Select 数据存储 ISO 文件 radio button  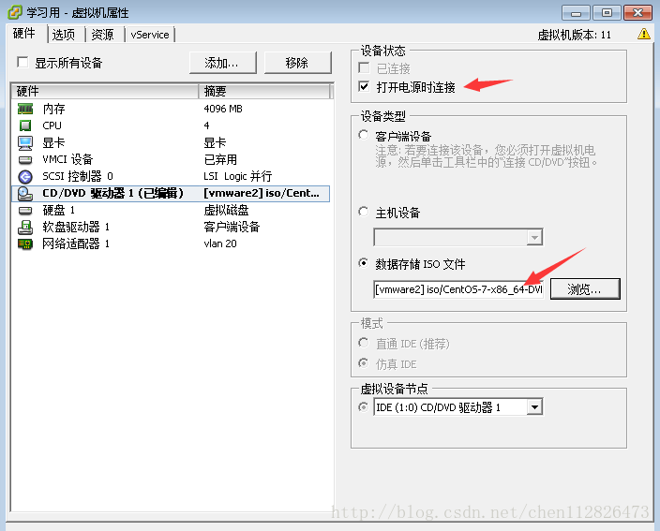click(x=363, y=263)
